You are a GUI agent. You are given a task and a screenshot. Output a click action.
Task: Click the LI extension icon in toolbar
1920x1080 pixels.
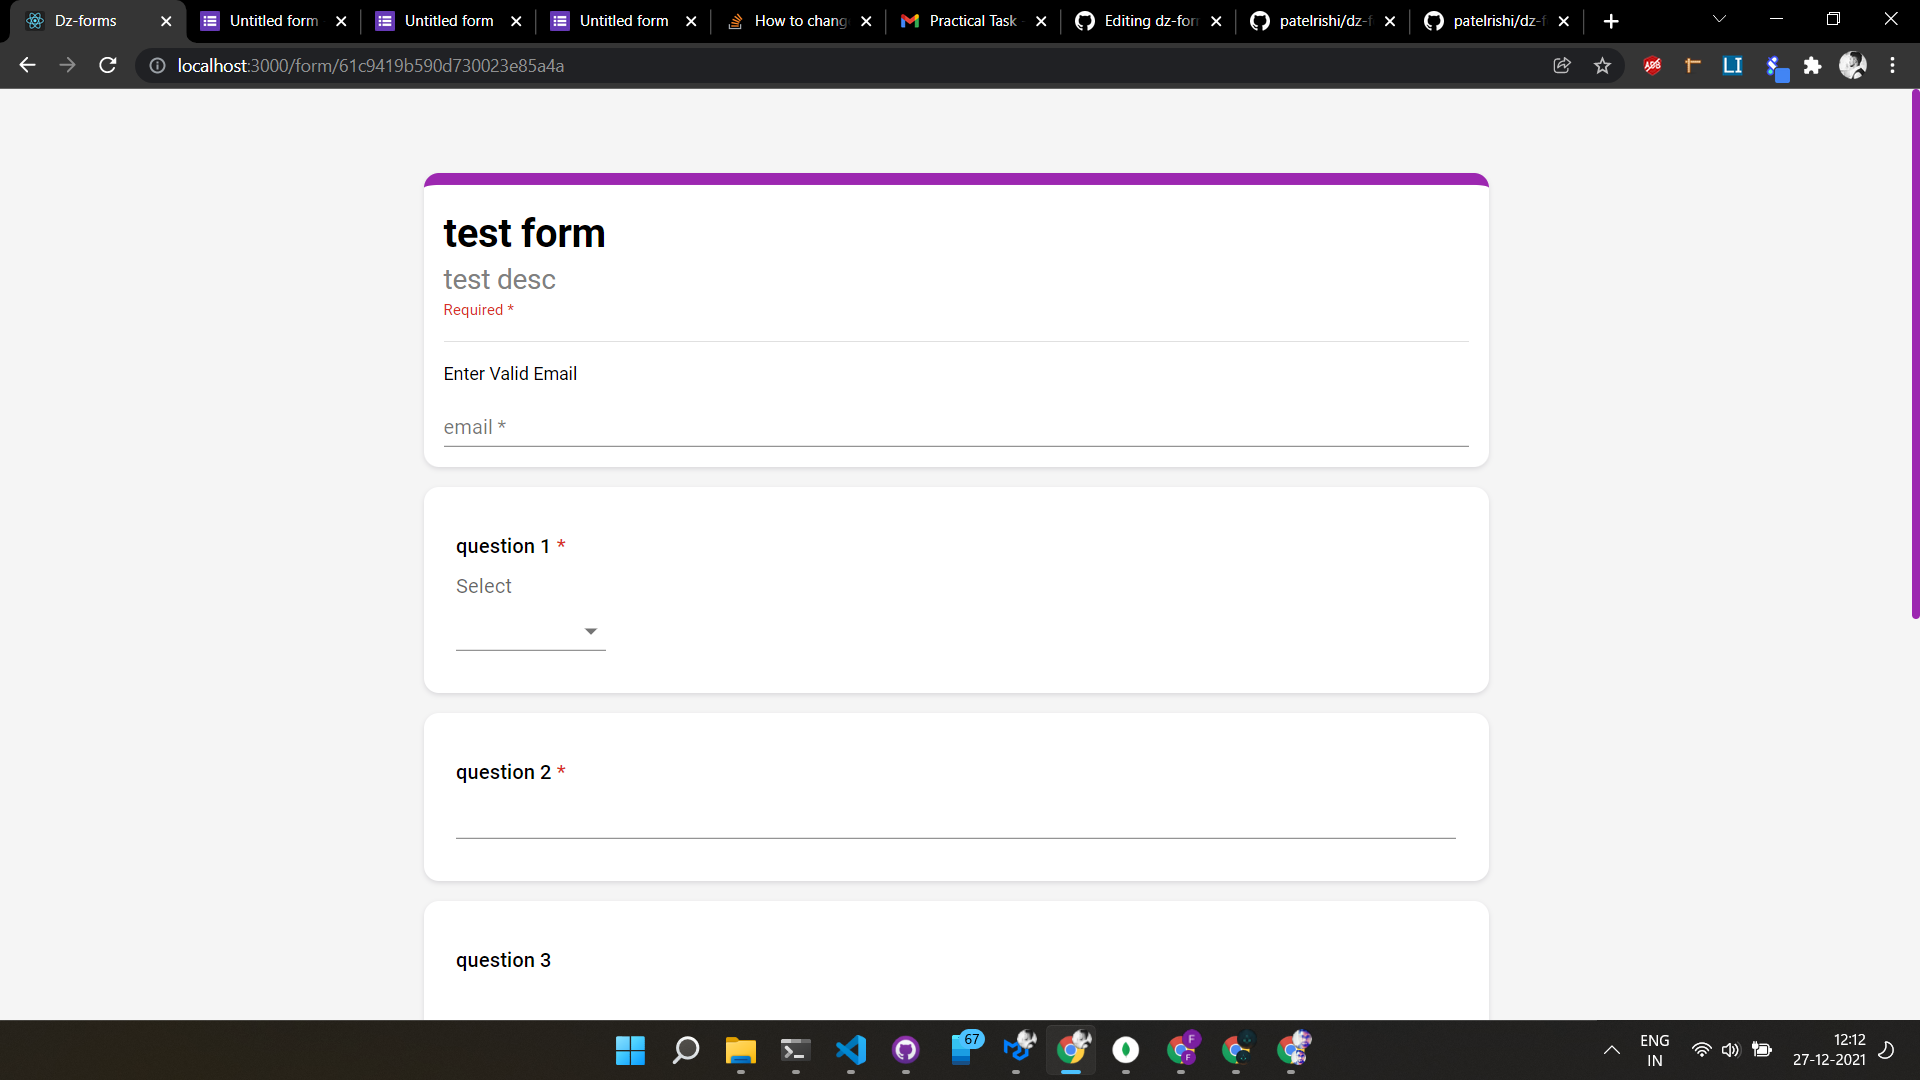[x=1733, y=65]
